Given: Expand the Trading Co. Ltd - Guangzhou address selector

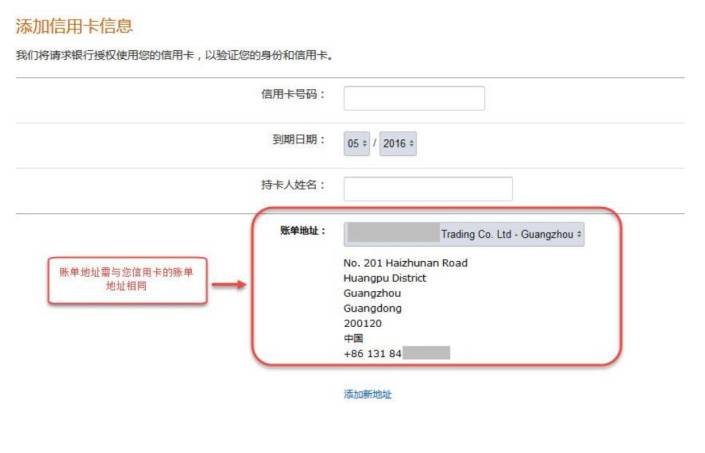Looking at the screenshot, I should pyautogui.click(x=464, y=234).
